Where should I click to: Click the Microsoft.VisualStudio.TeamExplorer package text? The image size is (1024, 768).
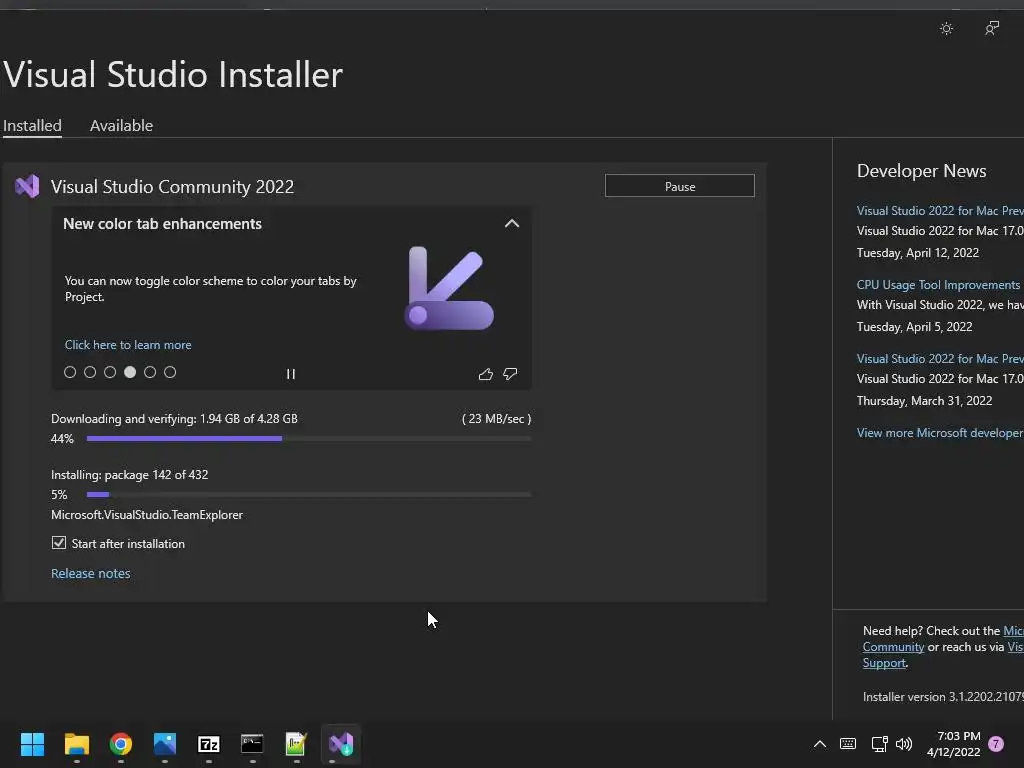tap(147, 515)
